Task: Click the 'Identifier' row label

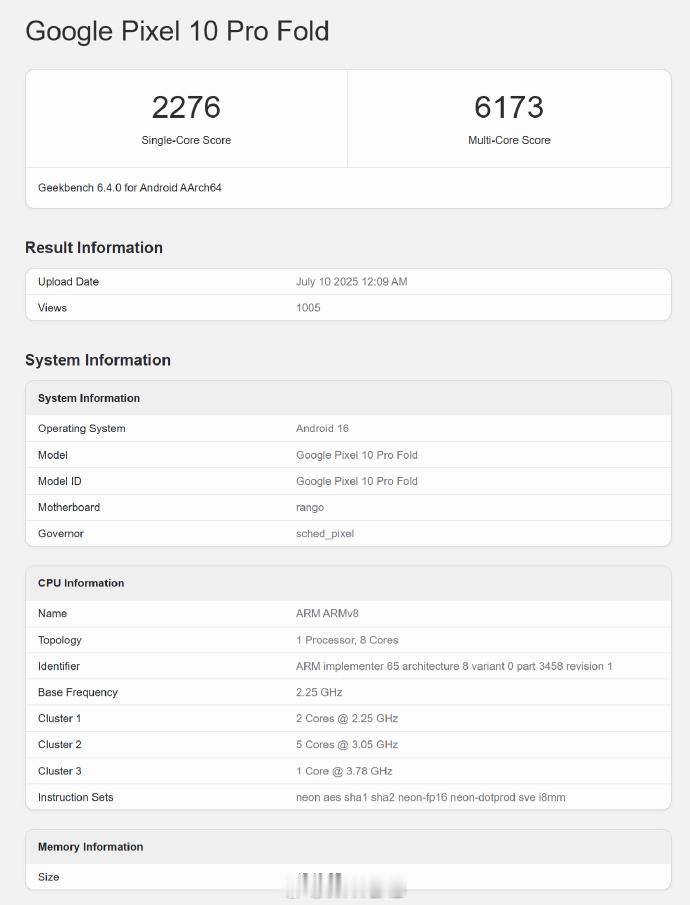Action: (59, 666)
